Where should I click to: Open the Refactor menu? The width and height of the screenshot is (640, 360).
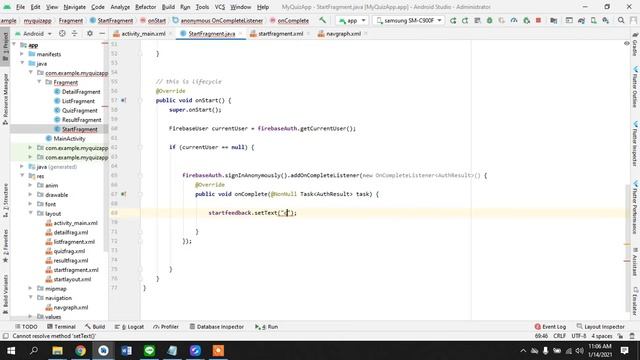(145, 7)
